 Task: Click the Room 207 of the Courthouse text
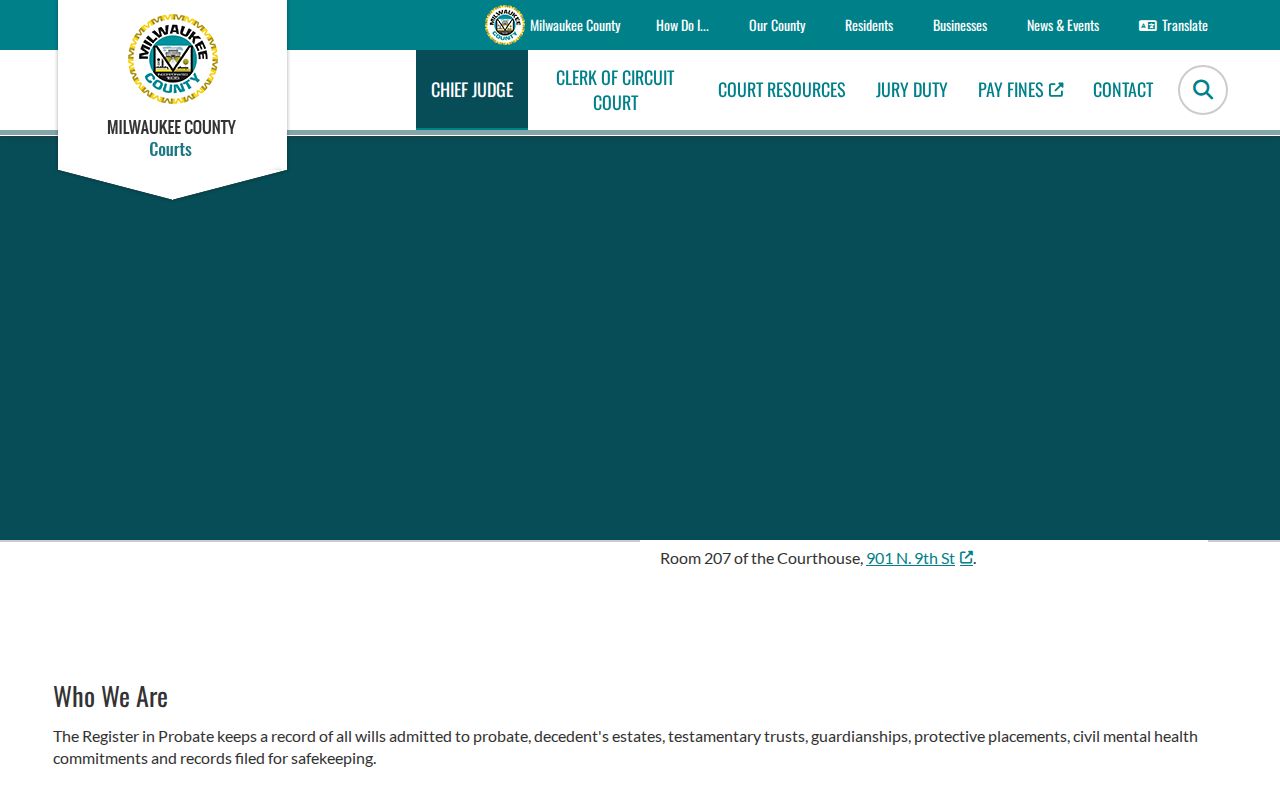pyautogui.click(x=761, y=558)
